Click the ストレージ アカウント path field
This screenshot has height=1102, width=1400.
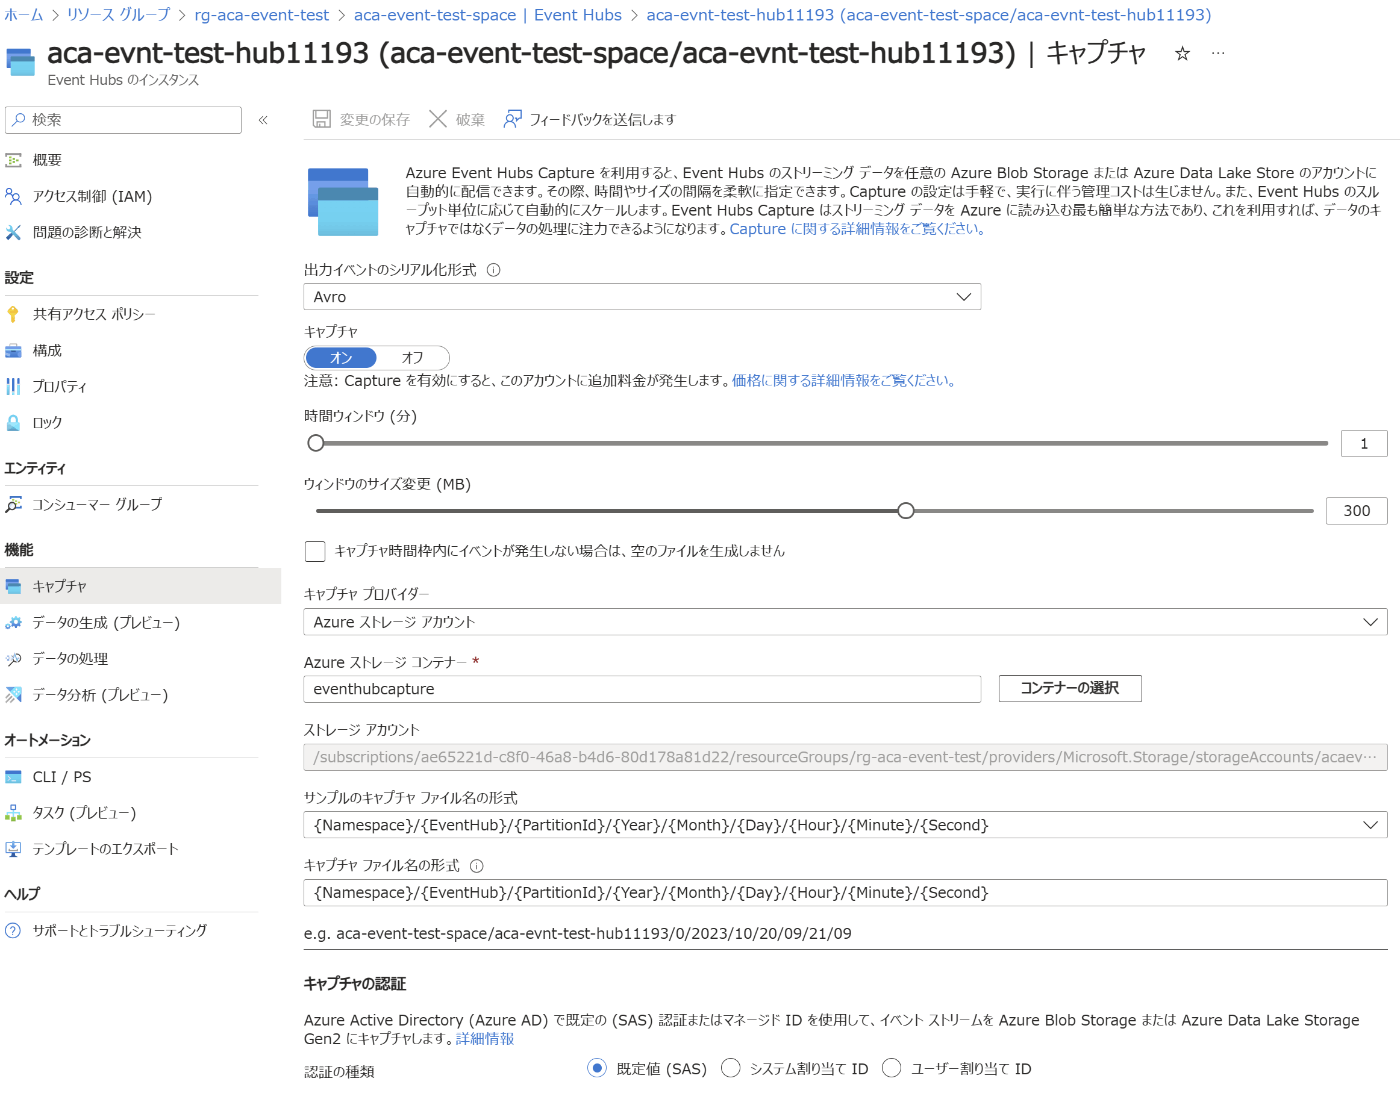(x=845, y=757)
